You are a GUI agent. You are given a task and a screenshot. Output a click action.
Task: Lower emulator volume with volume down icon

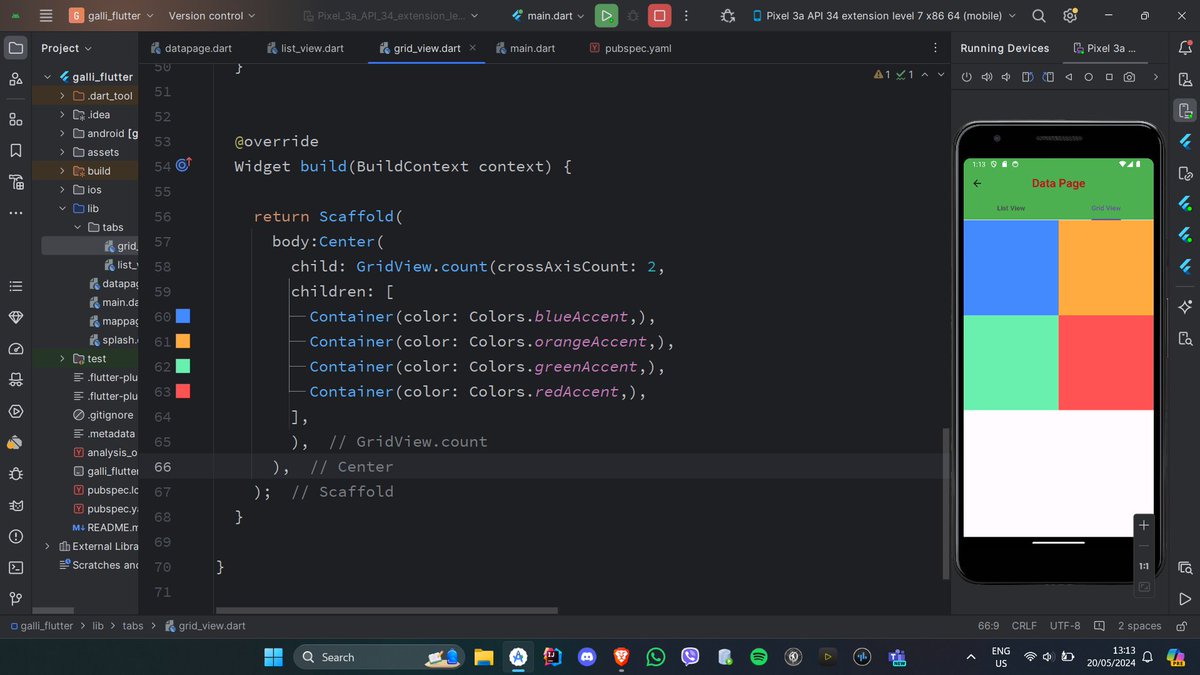pos(1008,77)
